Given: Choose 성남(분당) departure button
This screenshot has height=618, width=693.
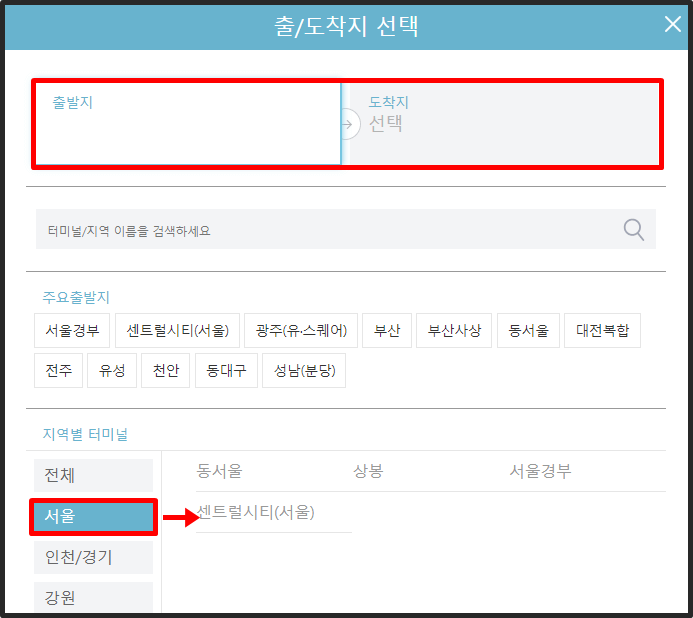Looking at the screenshot, I should pyautogui.click(x=304, y=370).
